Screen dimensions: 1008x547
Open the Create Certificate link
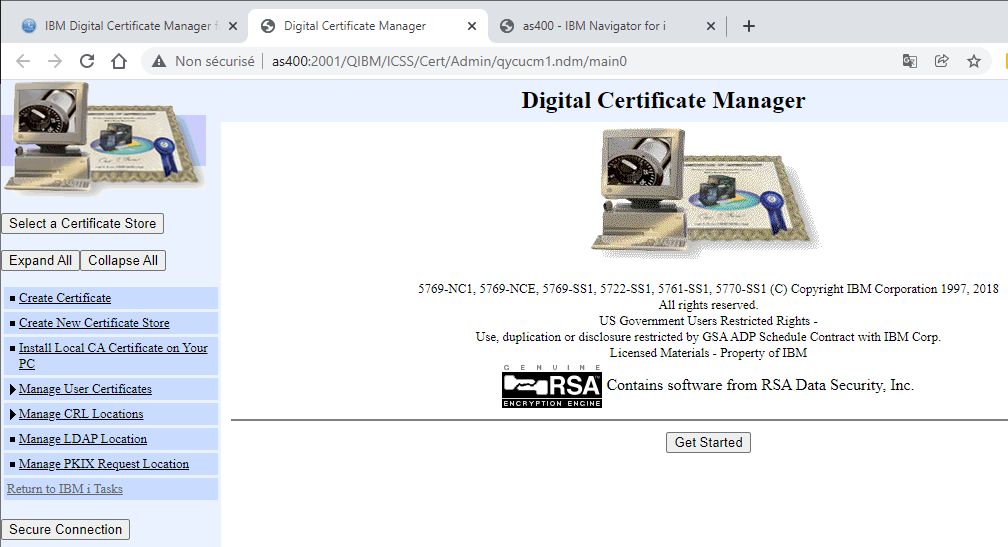pos(65,298)
